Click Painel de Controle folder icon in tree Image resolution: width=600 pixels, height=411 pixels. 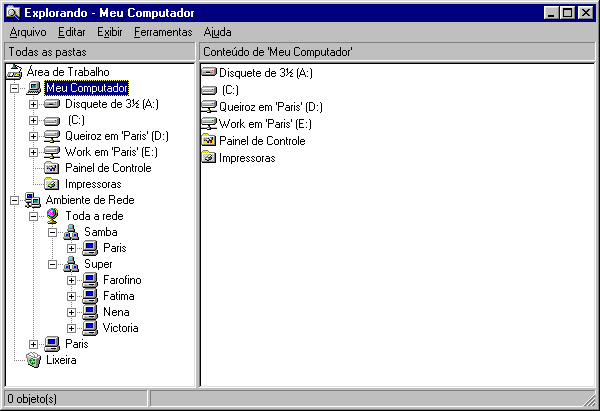click(52, 168)
